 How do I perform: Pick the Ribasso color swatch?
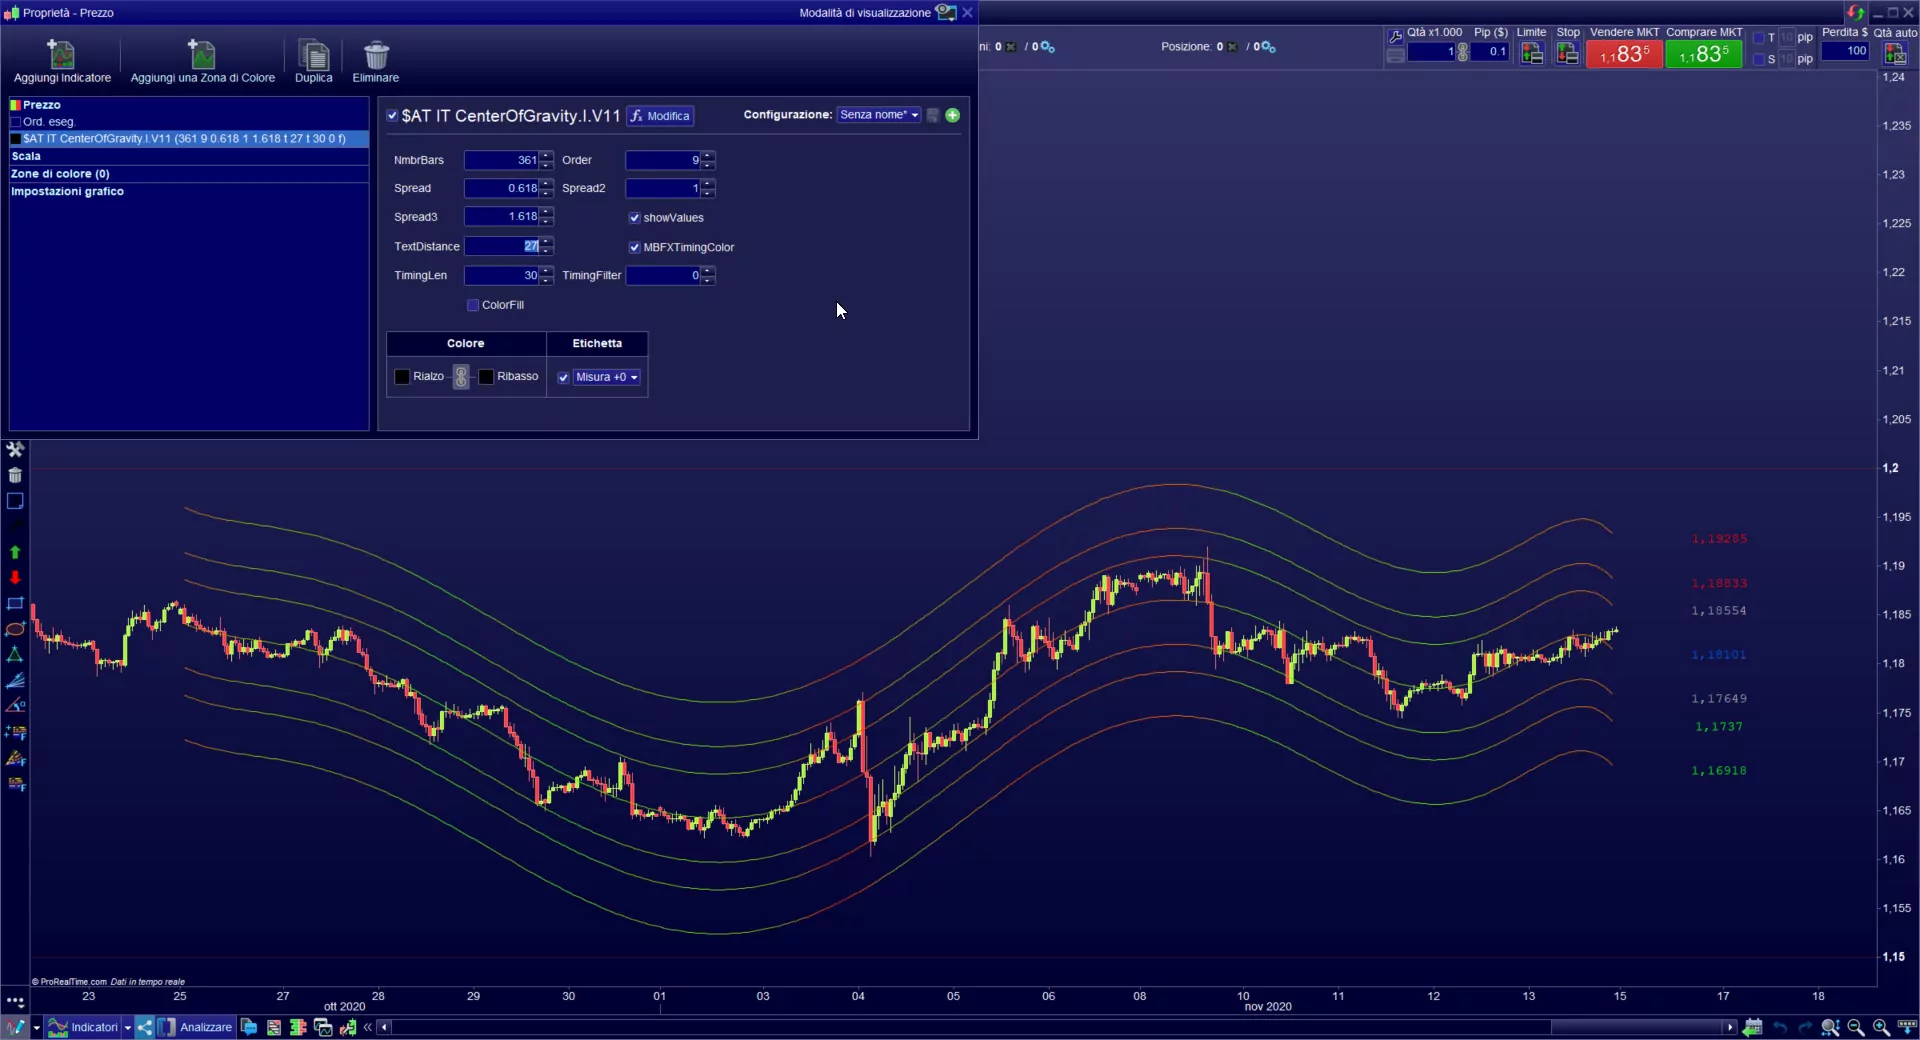pyautogui.click(x=486, y=377)
